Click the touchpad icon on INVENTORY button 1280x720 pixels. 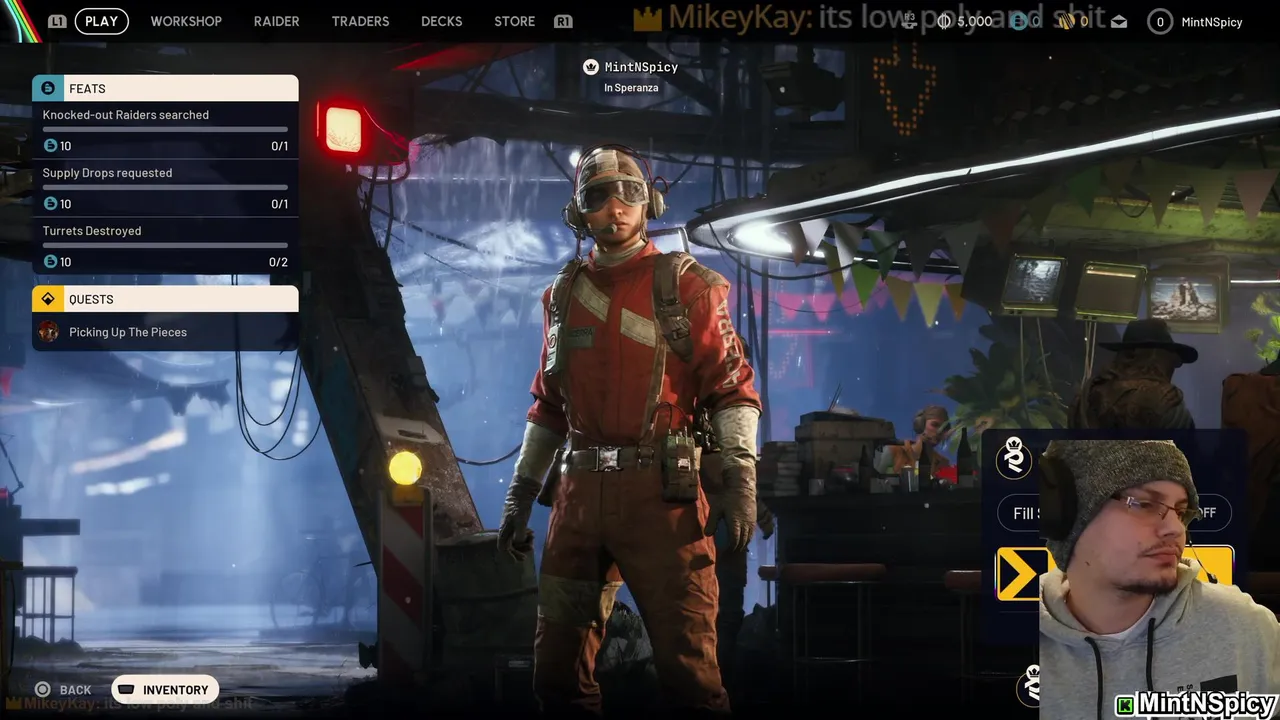[126, 690]
